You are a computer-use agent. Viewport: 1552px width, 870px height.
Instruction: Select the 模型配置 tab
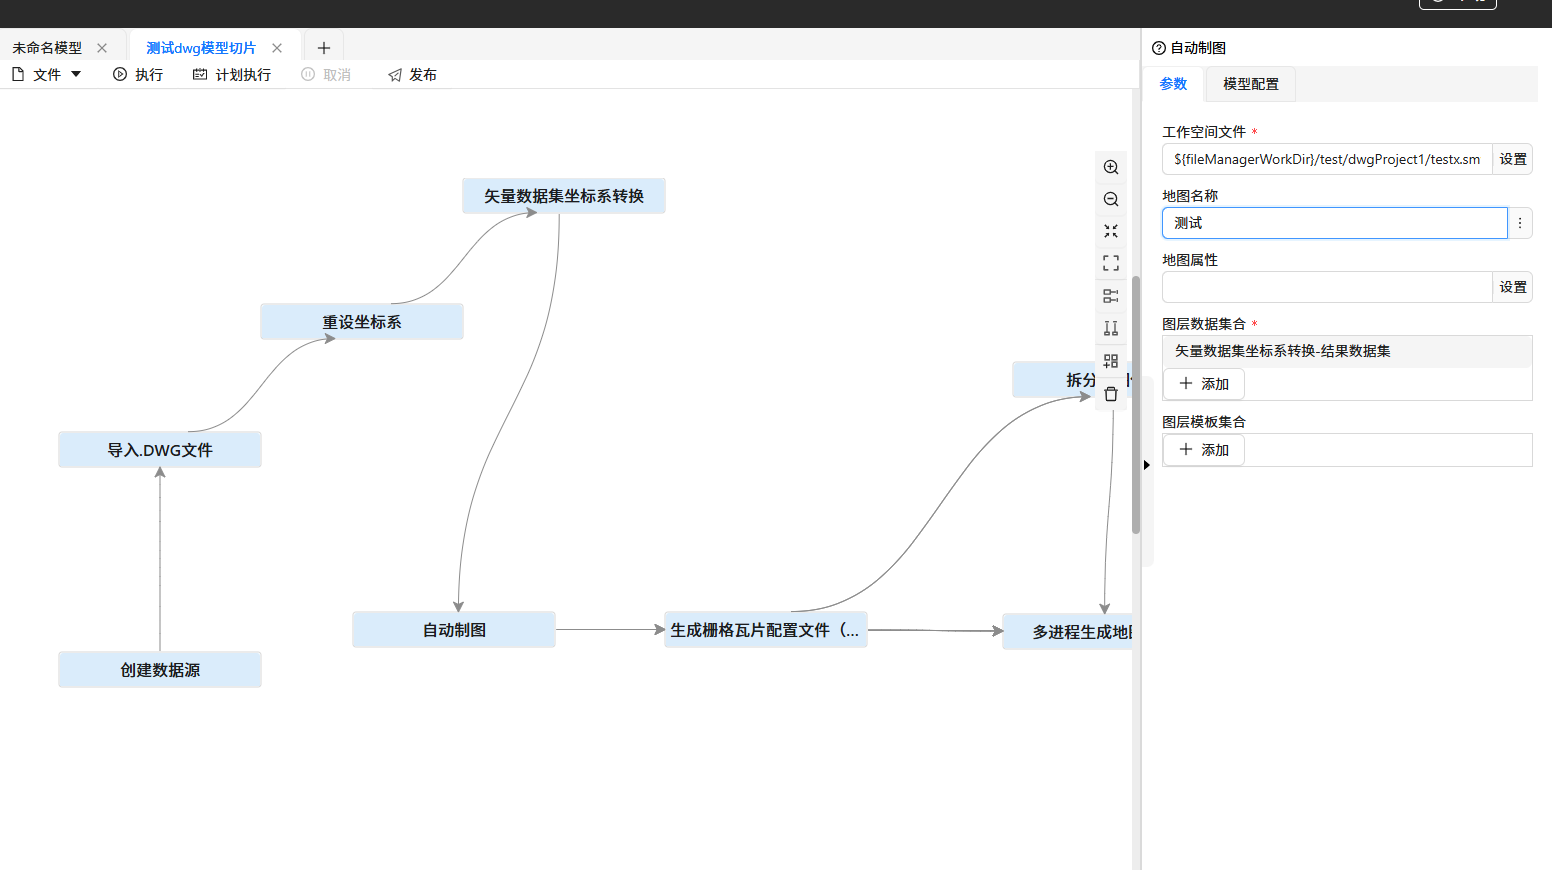(1251, 84)
